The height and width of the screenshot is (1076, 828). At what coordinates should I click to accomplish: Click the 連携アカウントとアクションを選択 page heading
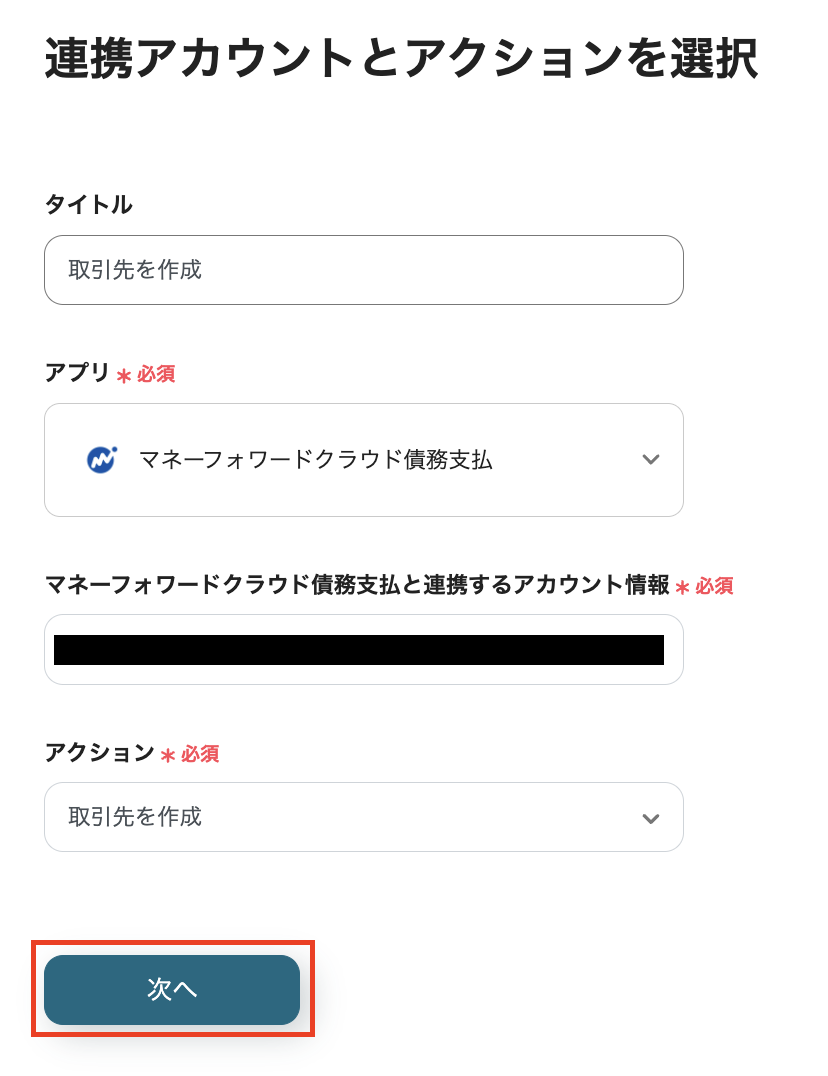click(401, 60)
